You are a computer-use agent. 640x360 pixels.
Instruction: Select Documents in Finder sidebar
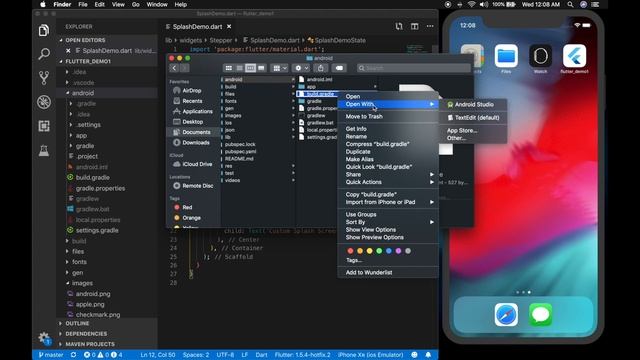point(196,132)
